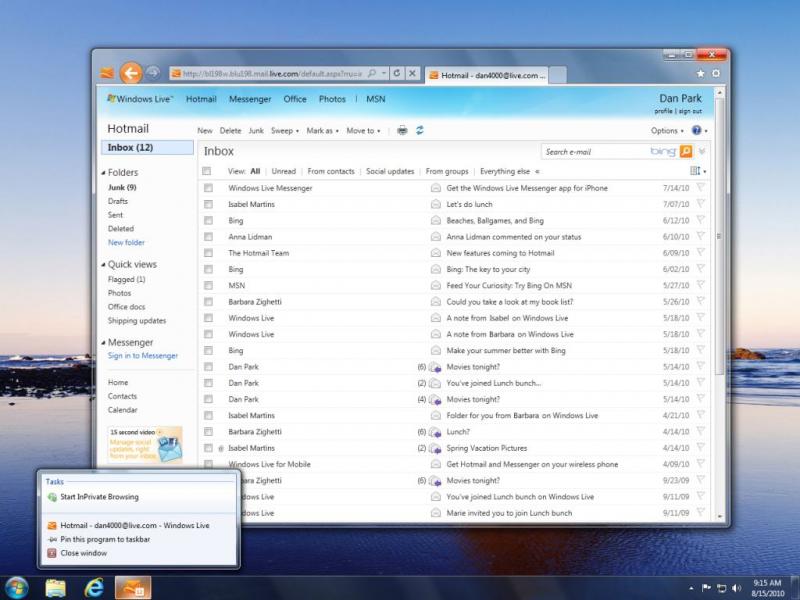Flag the 'Beaches, Ballgames, and Bing' message
The height and width of the screenshot is (600, 800).
[701, 220]
